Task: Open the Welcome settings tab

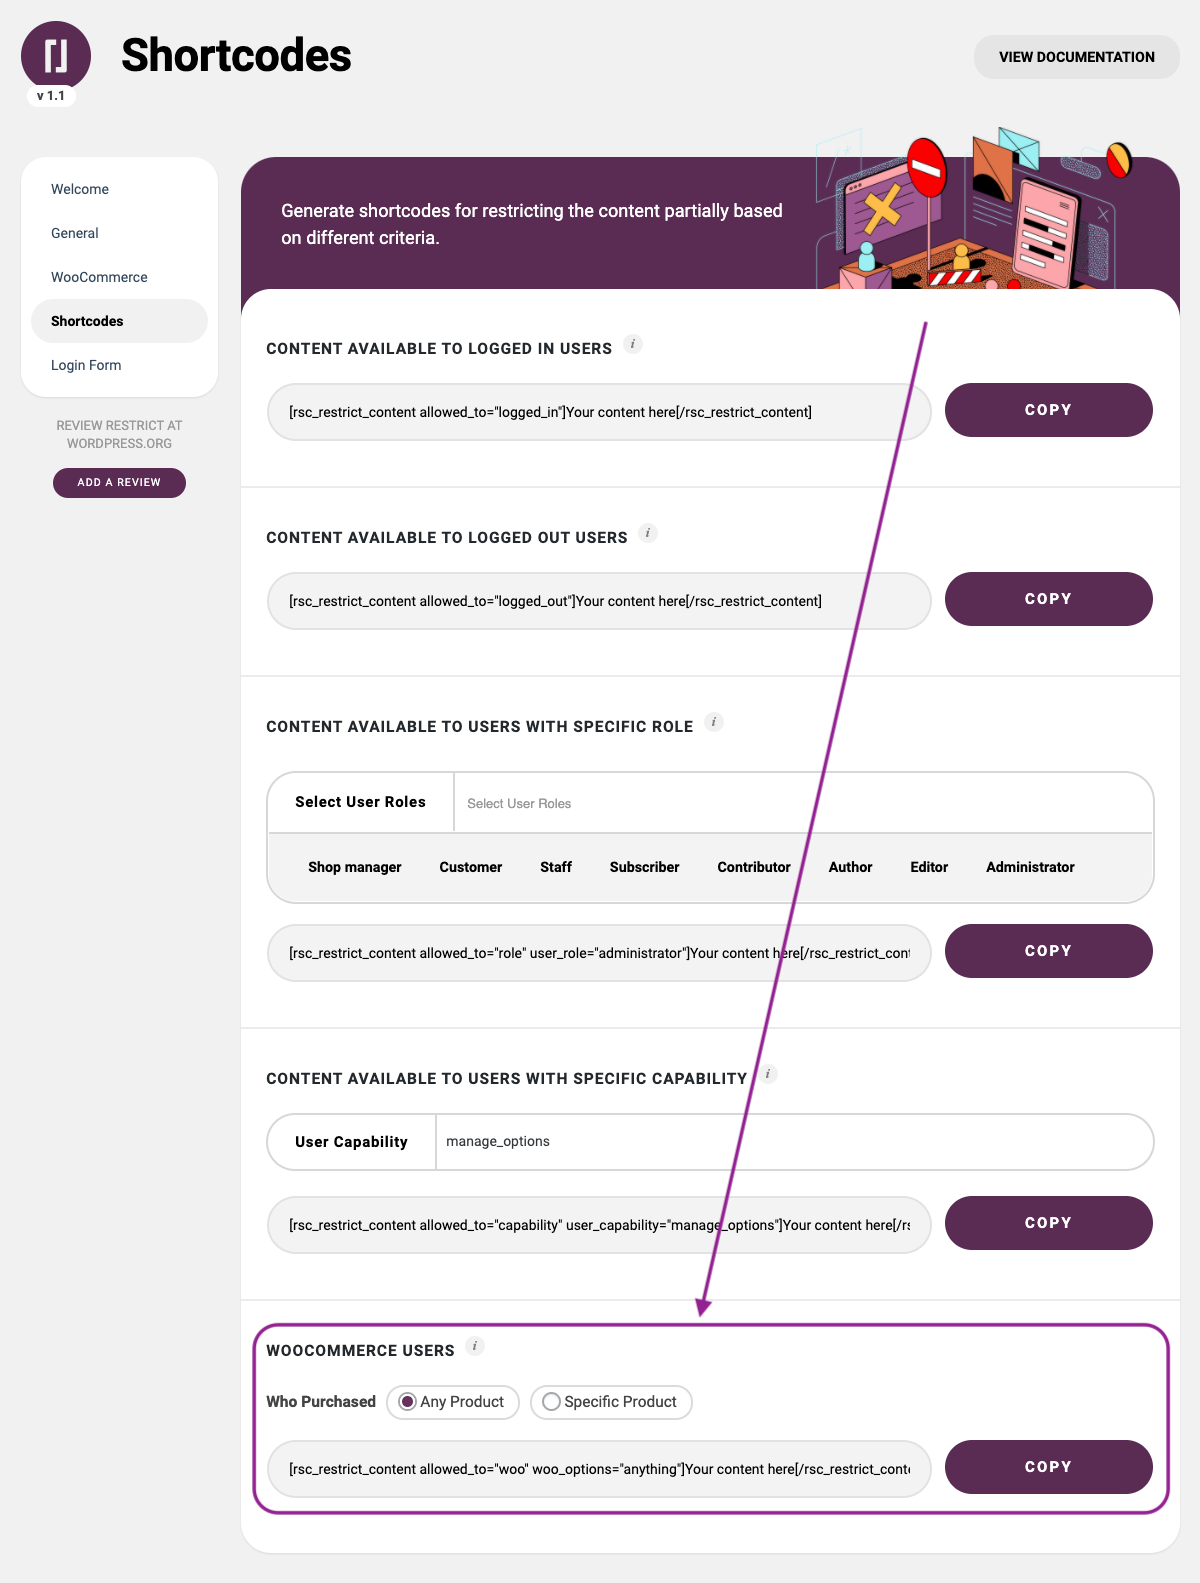Action: point(80,189)
